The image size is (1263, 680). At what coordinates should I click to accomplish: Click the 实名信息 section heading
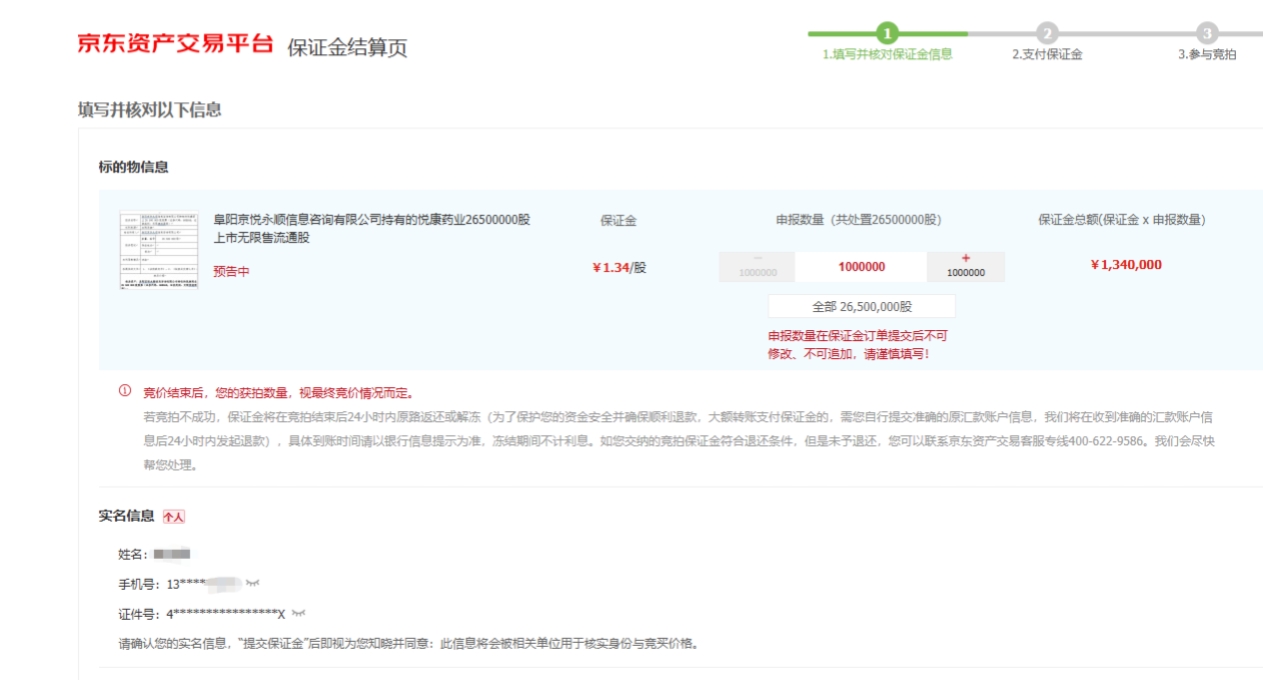[x=126, y=516]
